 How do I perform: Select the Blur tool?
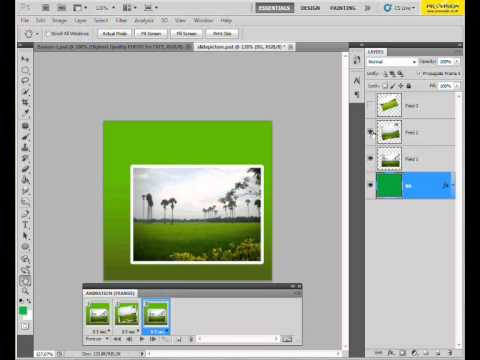click(x=25, y=191)
